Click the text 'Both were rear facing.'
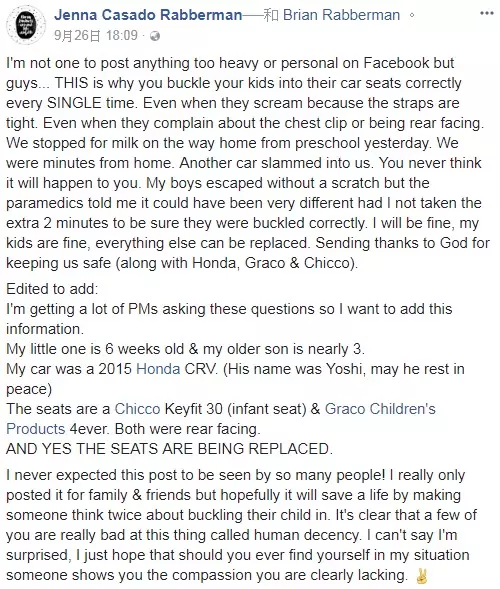This screenshot has height=589, width=500. (187, 429)
